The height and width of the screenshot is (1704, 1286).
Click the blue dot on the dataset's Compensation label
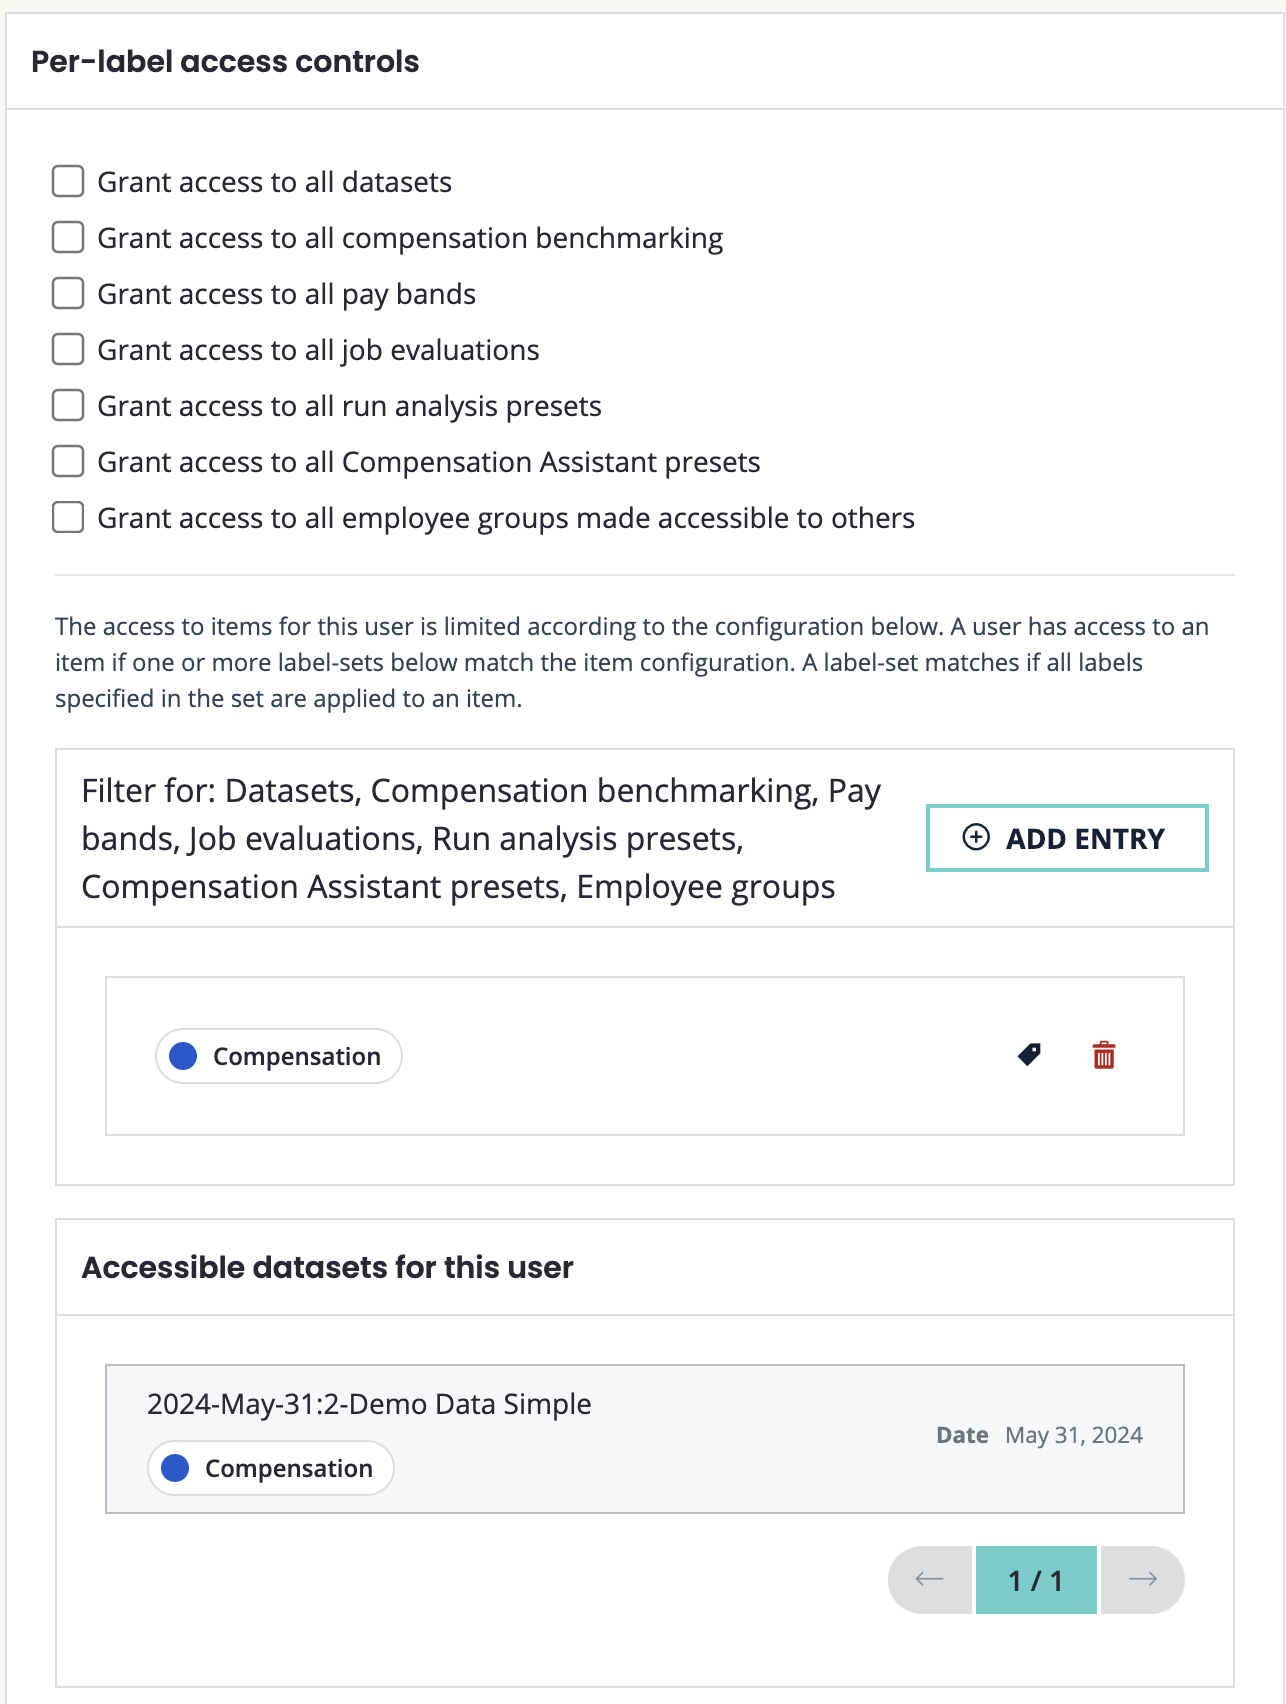175,1468
